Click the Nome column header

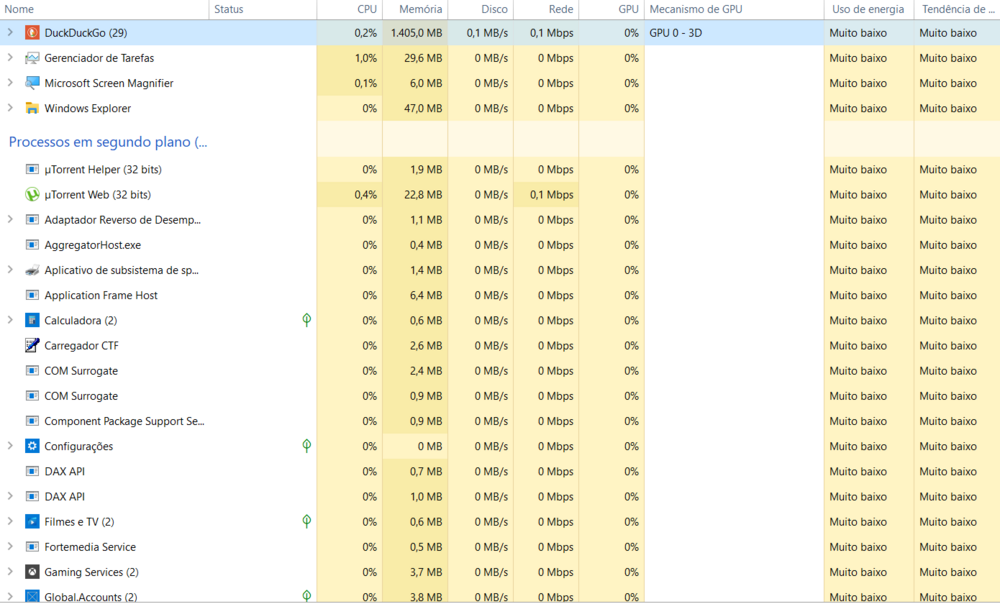click(20, 9)
